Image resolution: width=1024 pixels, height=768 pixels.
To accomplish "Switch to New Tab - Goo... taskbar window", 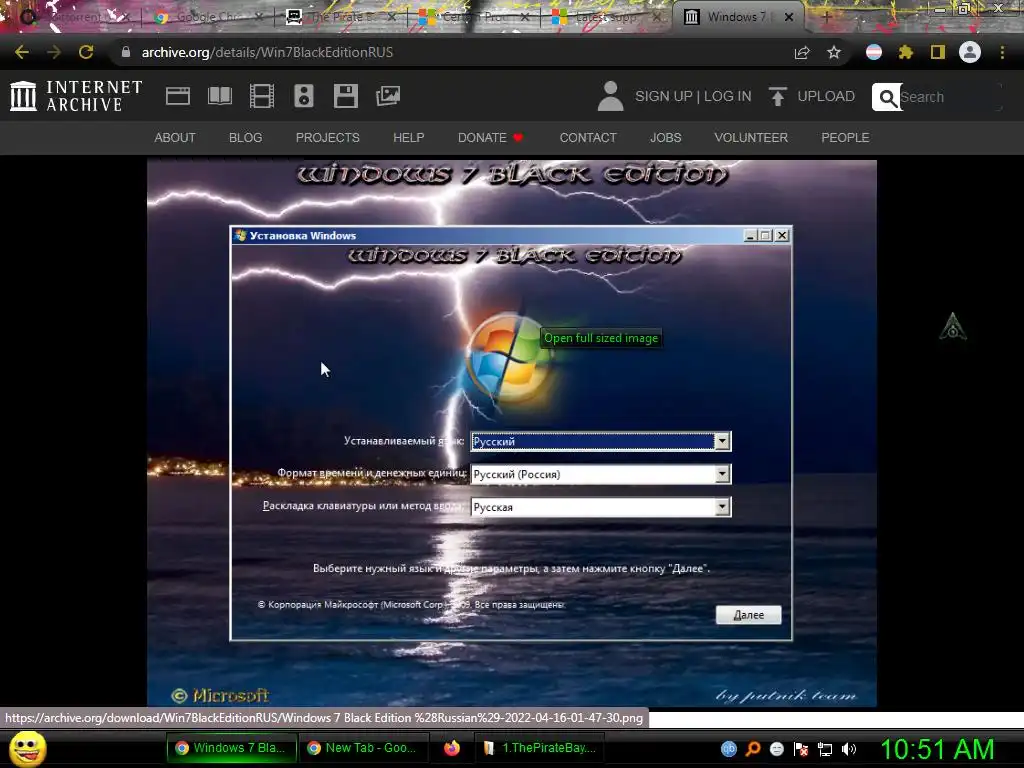I will [x=363, y=748].
